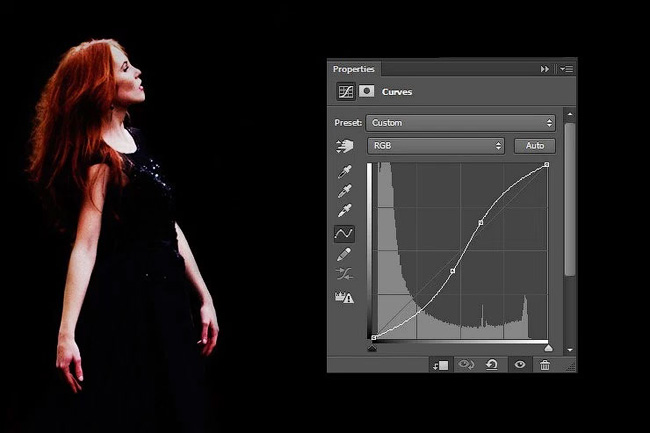This screenshot has height=433, width=650.
Task: Click the histogram clipping warning icon
Action: [x=344, y=297]
